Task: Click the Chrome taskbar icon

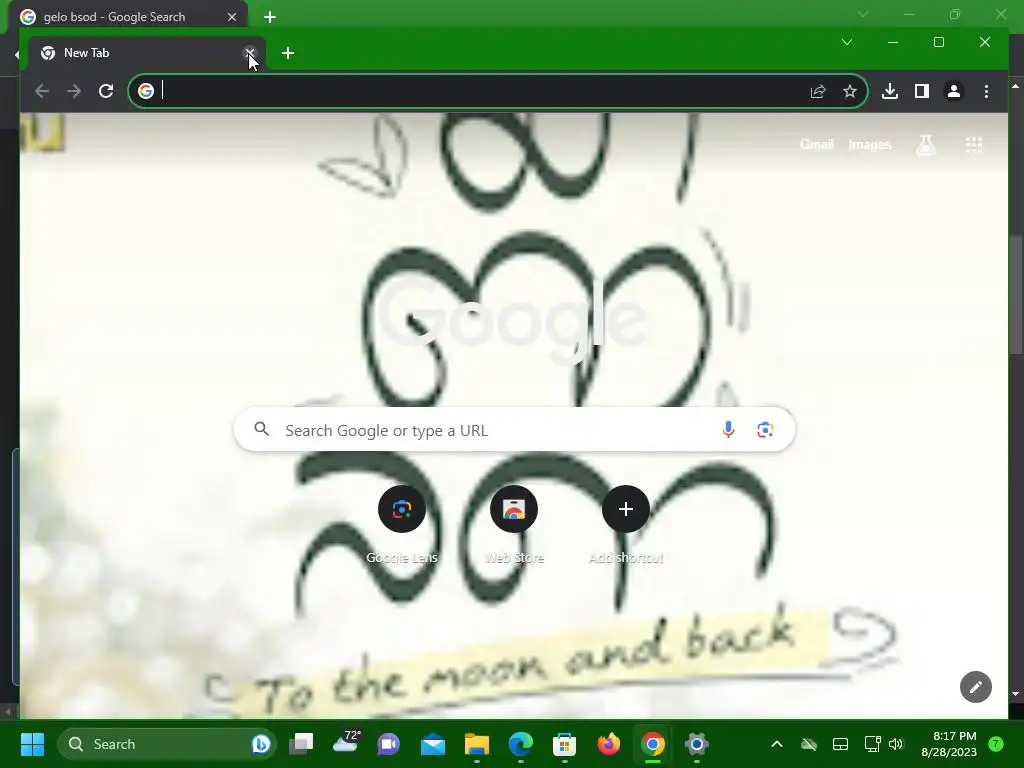Action: coord(652,744)
